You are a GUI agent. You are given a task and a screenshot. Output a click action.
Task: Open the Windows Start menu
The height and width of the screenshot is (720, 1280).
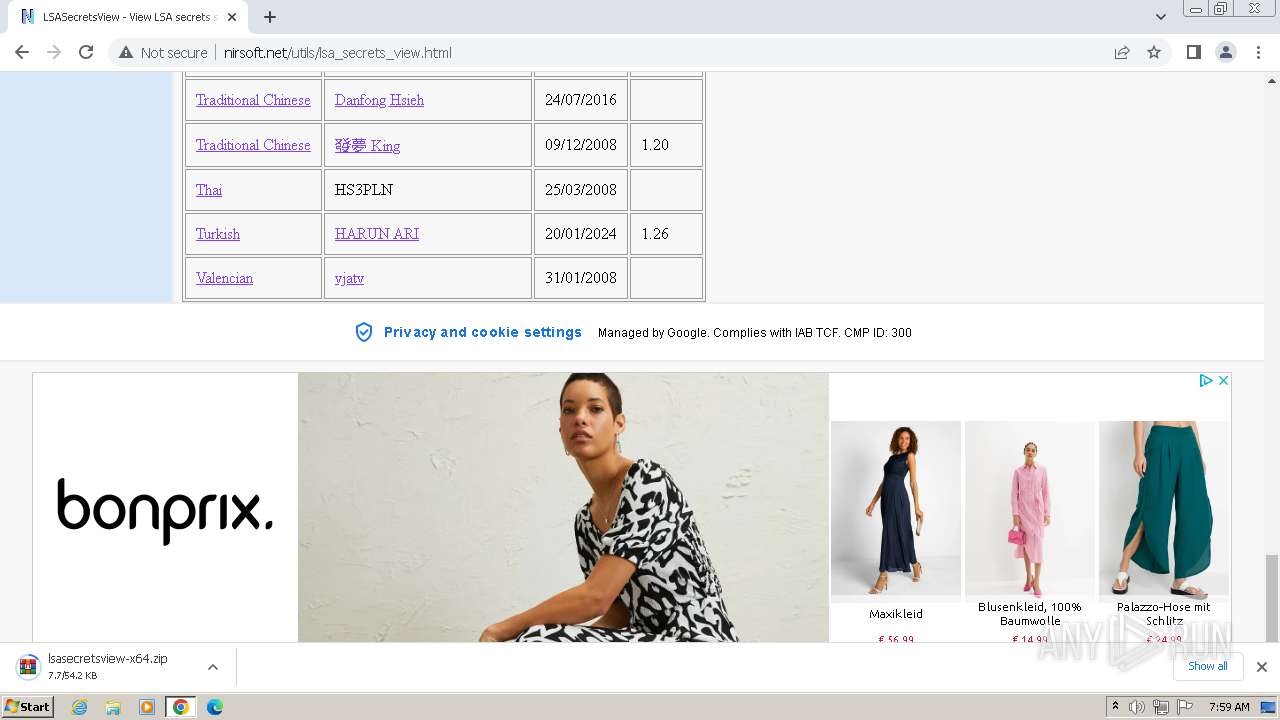point(27,707)
